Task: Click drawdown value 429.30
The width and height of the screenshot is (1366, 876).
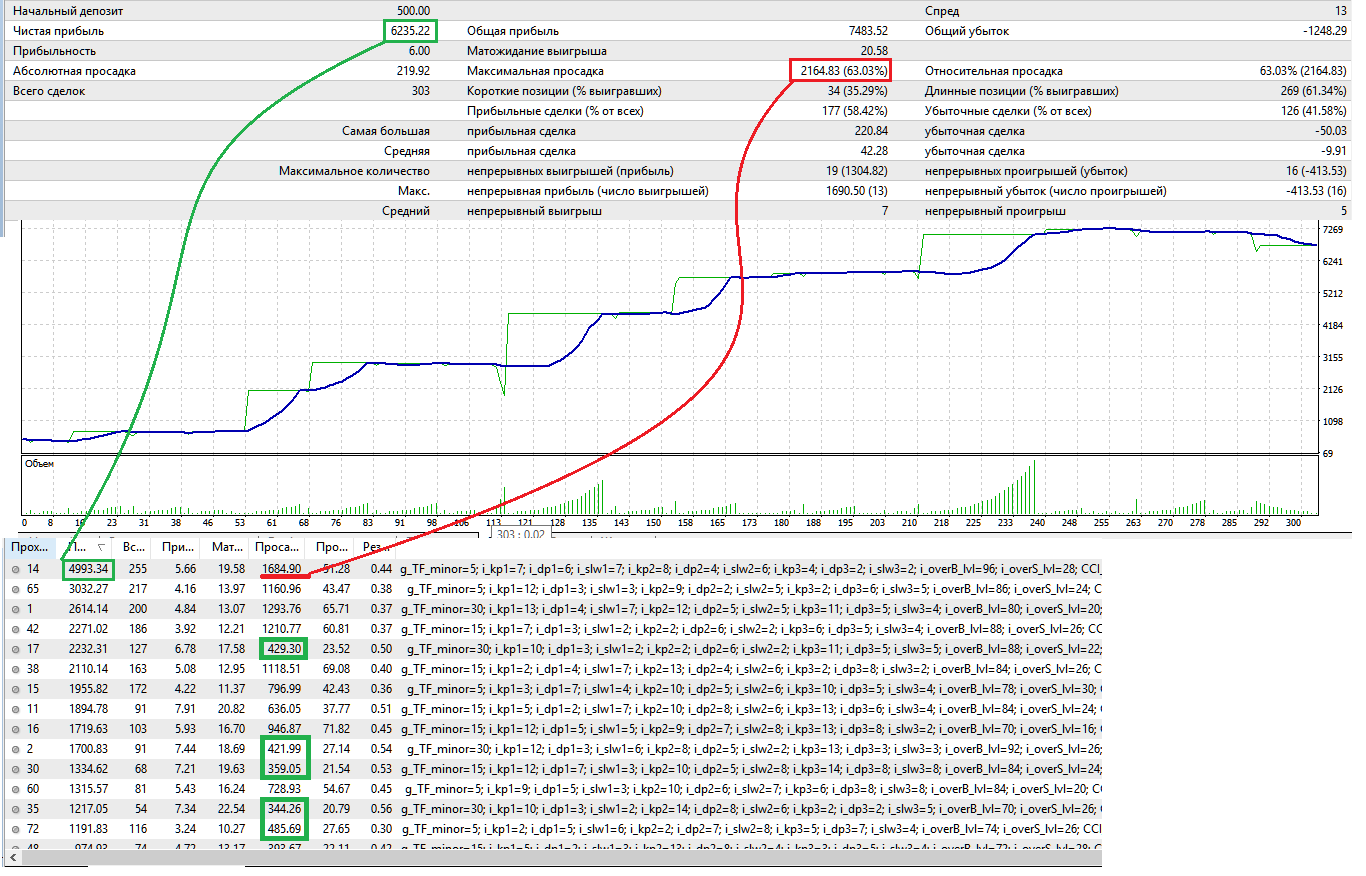Action: (x=284, y=649)
